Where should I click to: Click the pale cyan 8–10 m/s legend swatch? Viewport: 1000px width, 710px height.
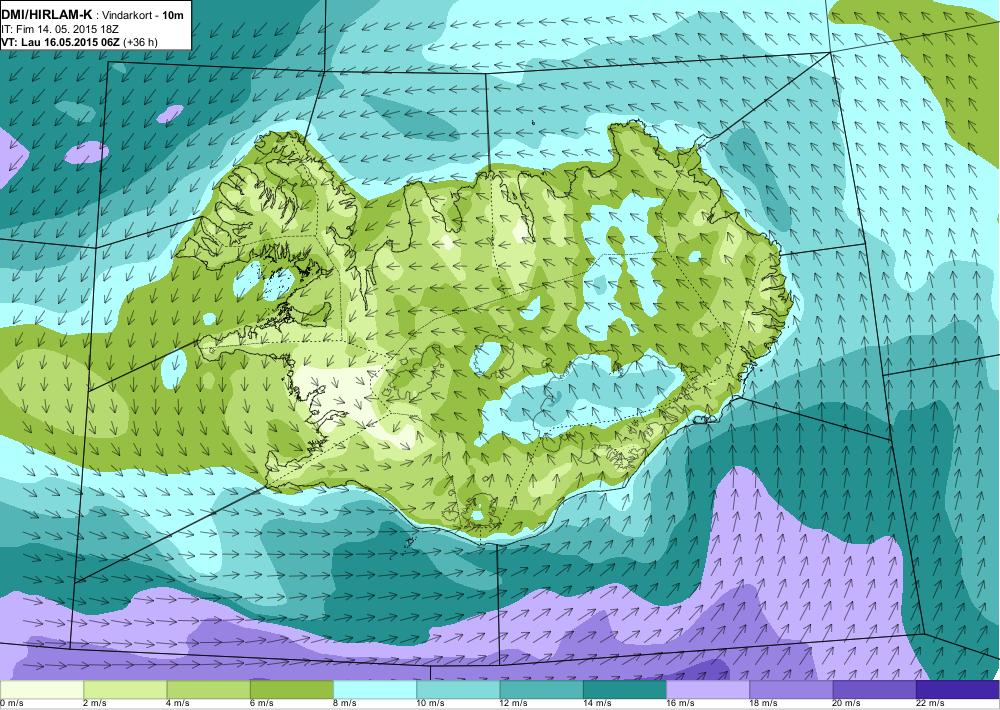coord(375,690)
